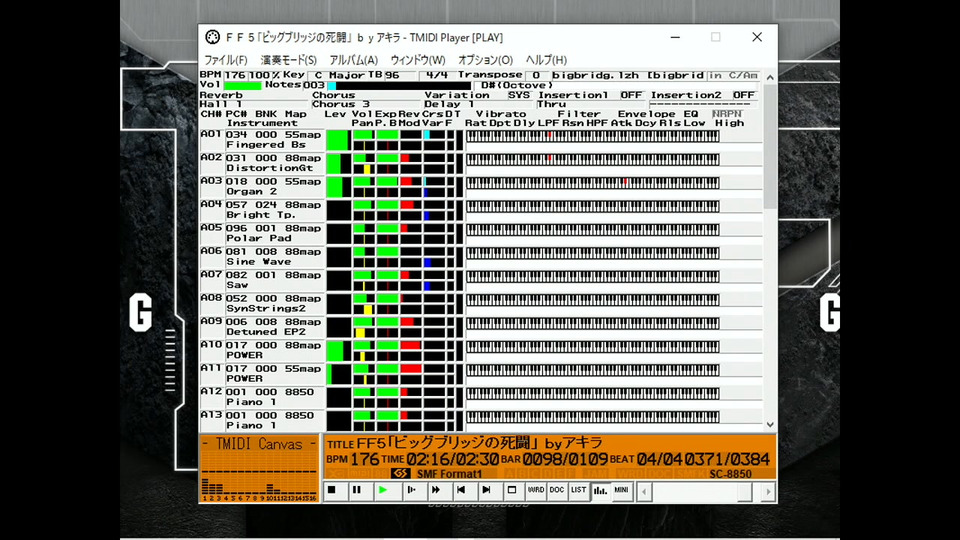Click the NRPN column header
The width and height of the screenshot is (960, 540).
click(x=727, y=114)
